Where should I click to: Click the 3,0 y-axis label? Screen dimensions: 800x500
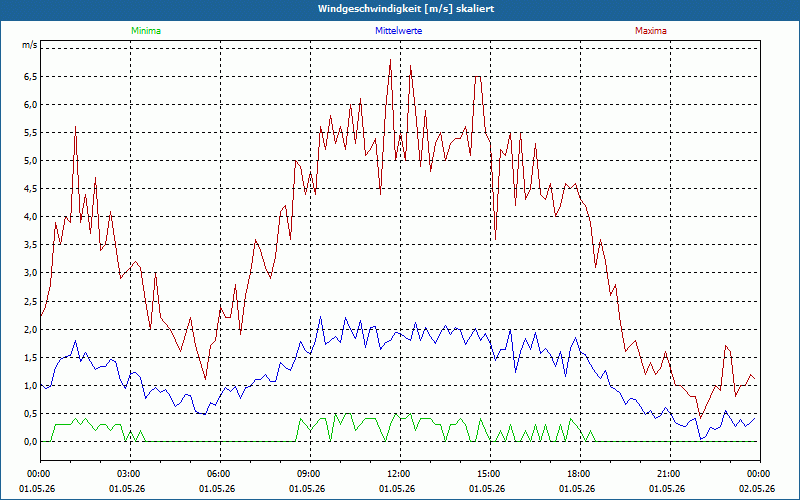[x=31, y=273]
